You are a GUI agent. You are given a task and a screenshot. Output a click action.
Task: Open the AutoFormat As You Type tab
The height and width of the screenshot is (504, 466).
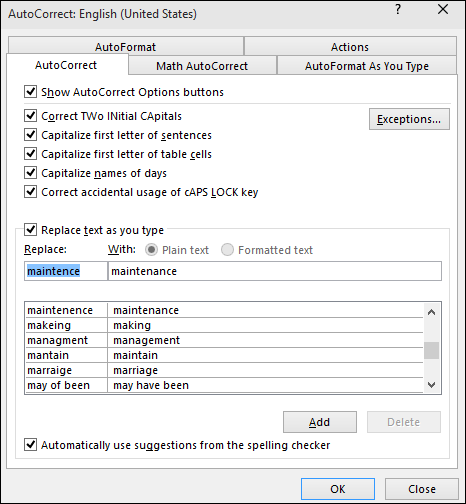(x=367, y=66)
